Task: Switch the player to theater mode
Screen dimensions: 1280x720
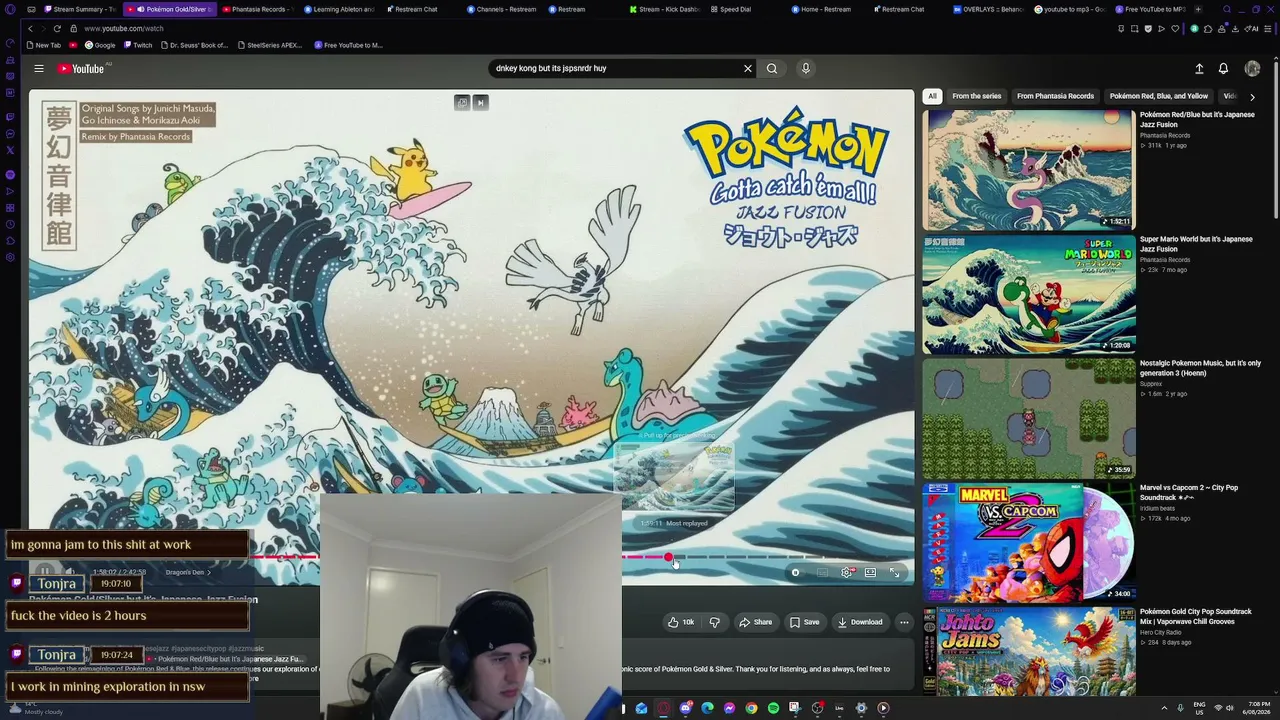Action: click(870, 573)
